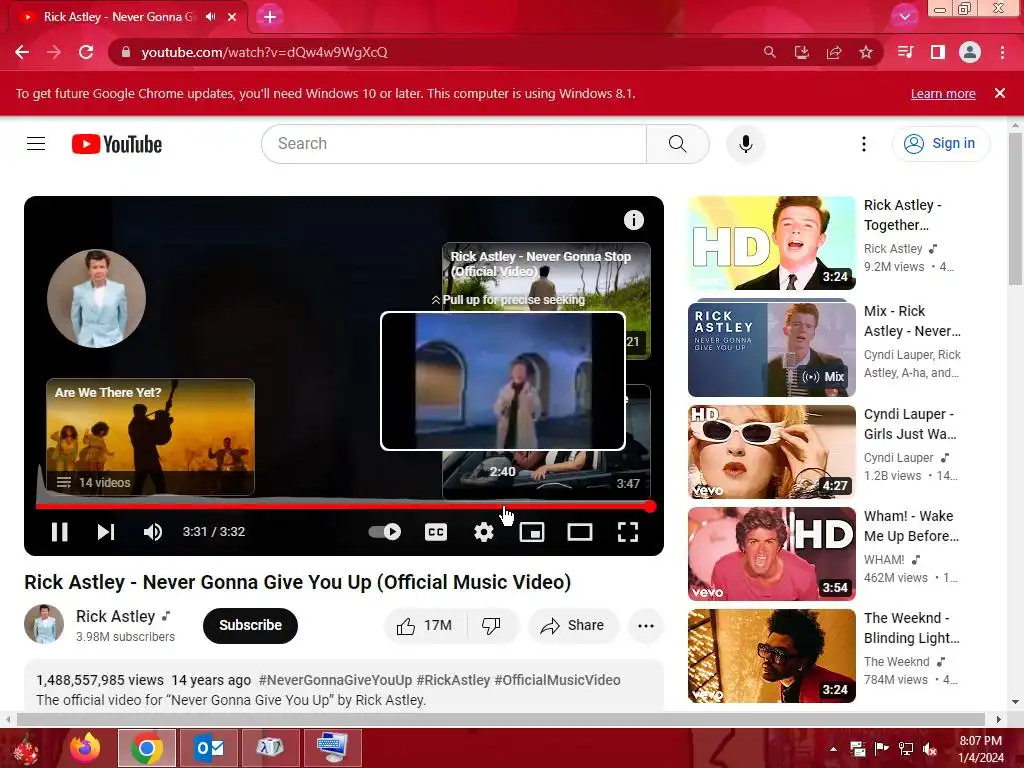
Task: Open the 'Are We There Yet?' playlist card
Action: [150, 437]
